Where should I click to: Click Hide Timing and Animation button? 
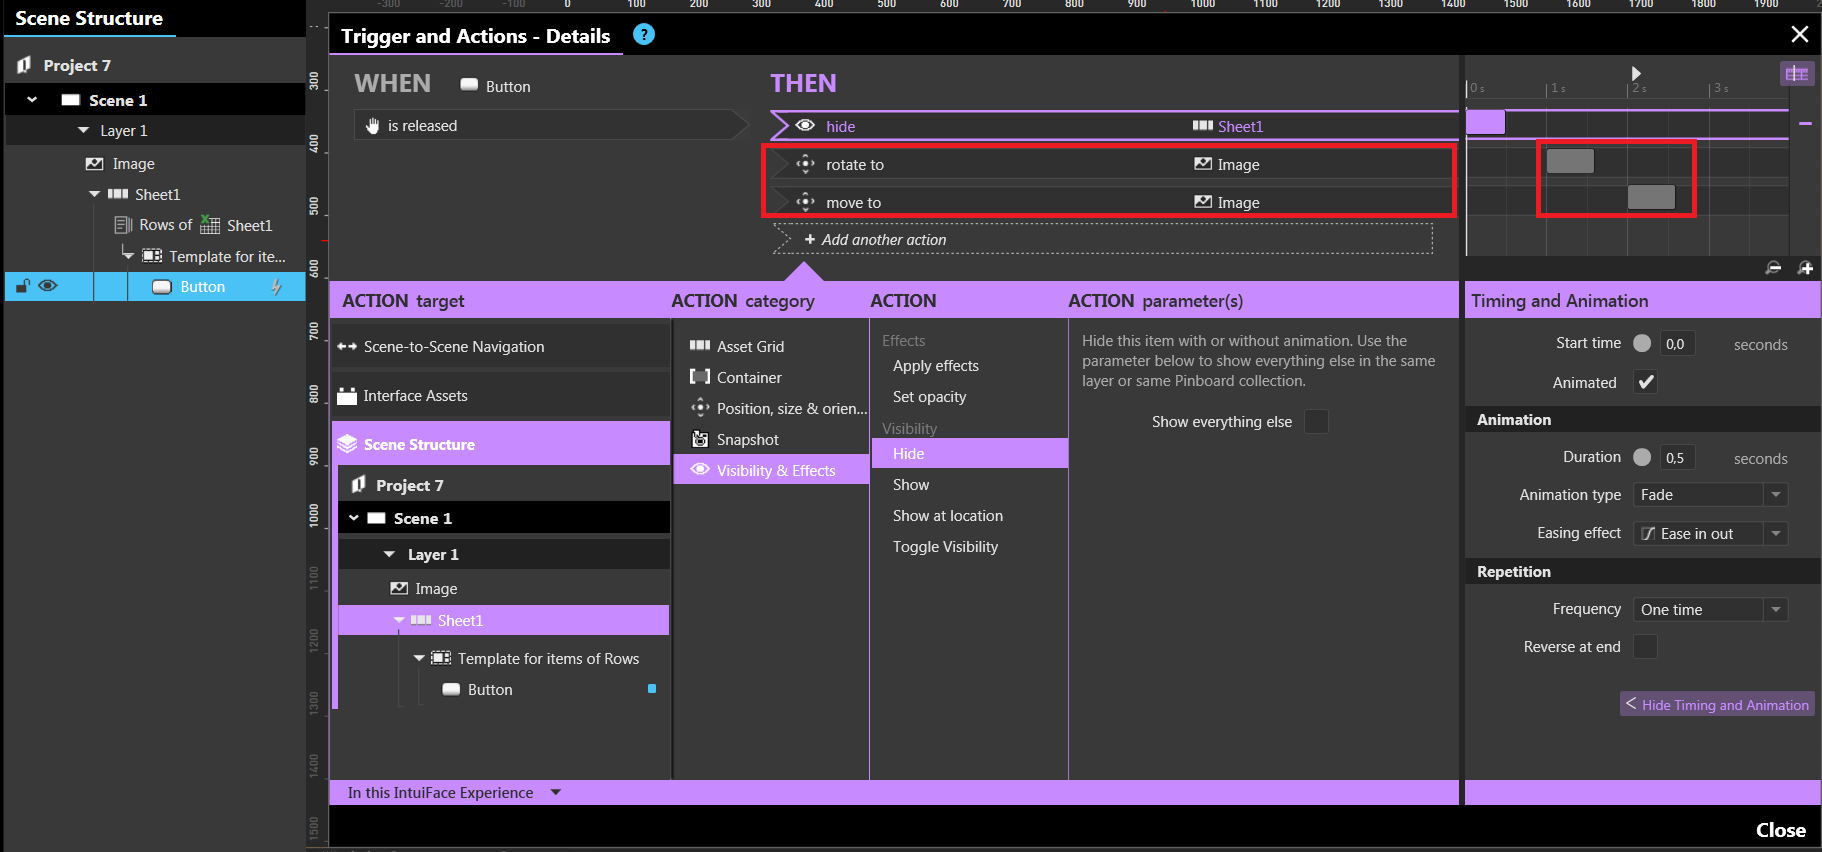click(x=1717, y=704)
